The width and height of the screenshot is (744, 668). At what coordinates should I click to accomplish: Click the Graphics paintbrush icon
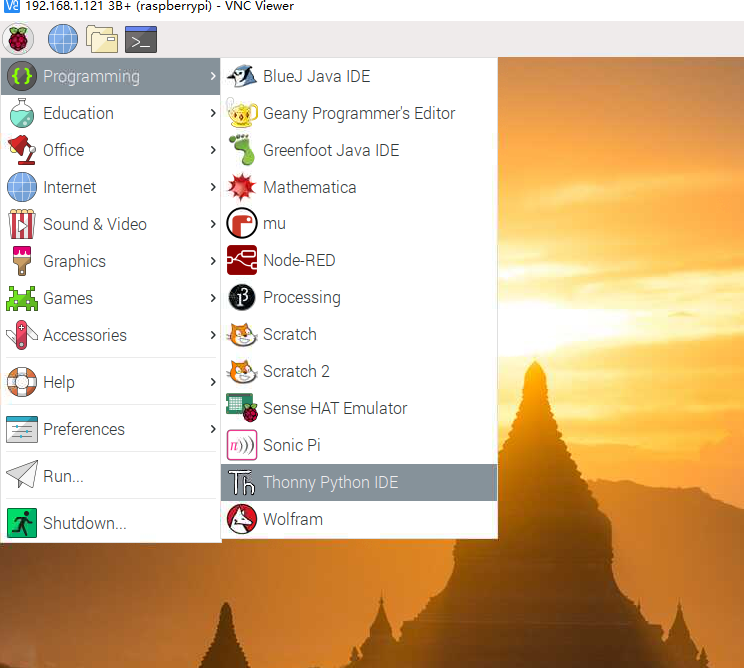coord(22,261)
